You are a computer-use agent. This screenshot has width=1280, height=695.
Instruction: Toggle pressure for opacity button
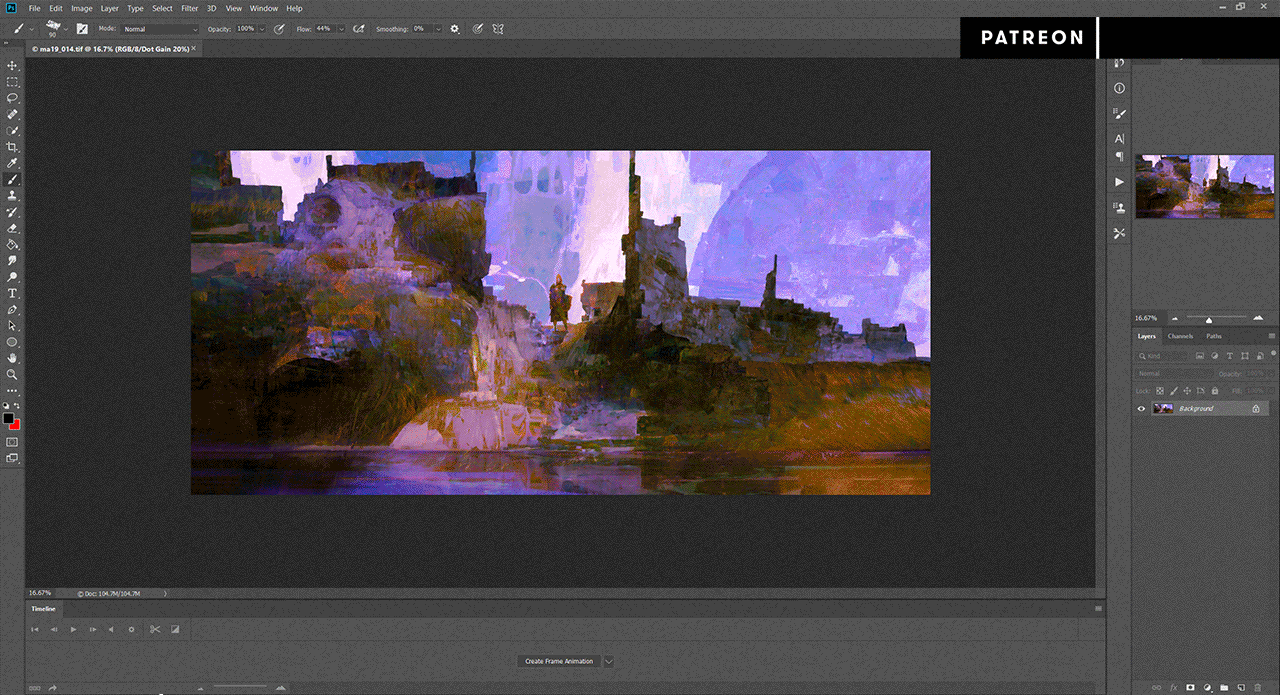tap(278, 29)
